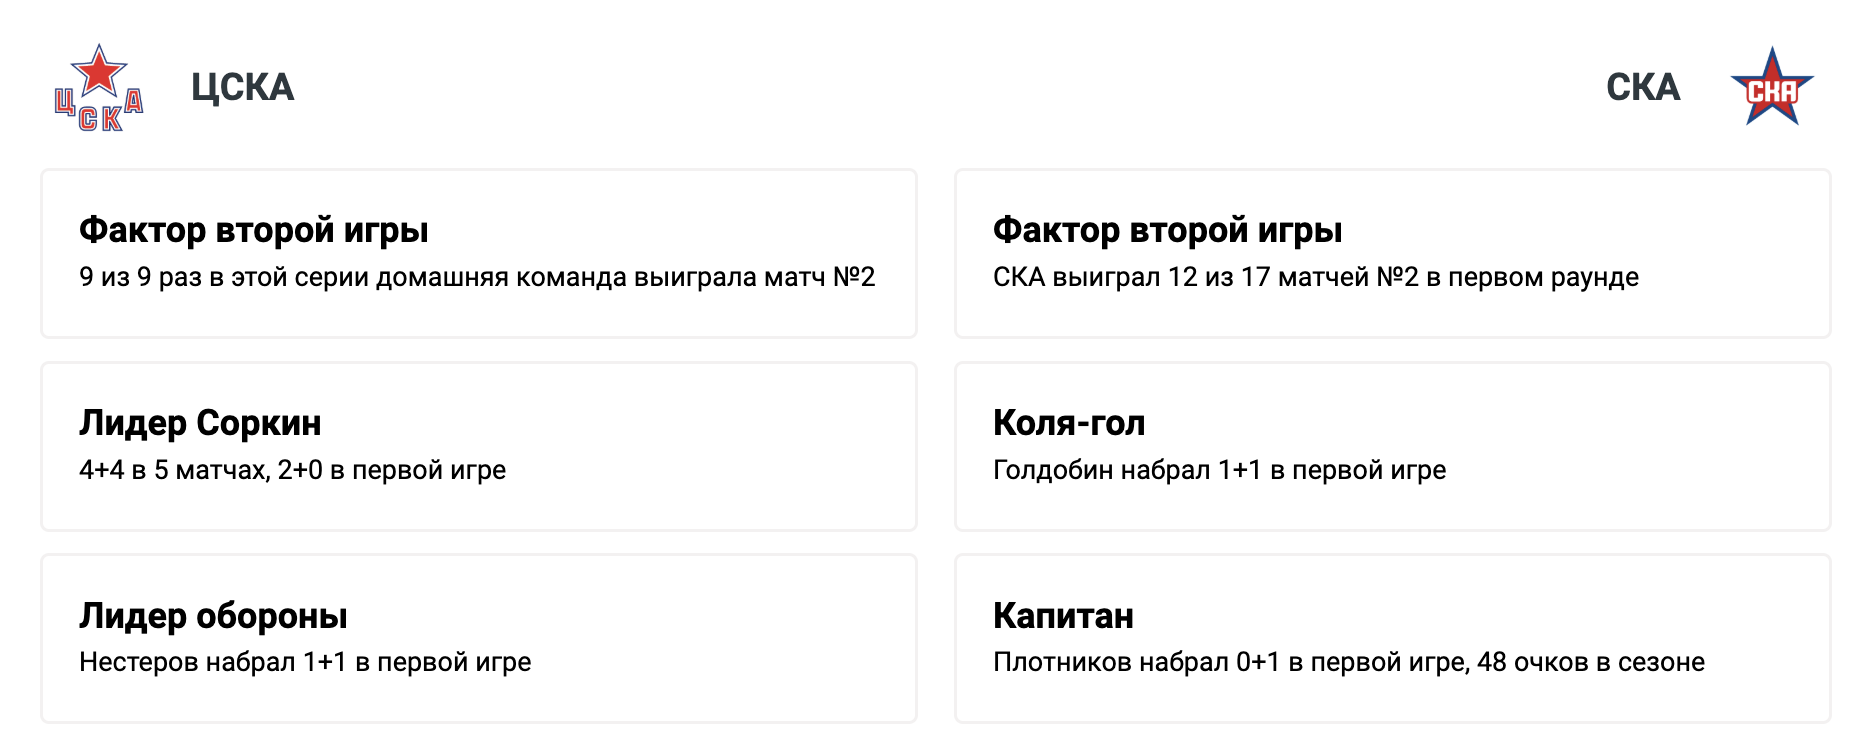Open the 'Капитан' heading

1063,616
